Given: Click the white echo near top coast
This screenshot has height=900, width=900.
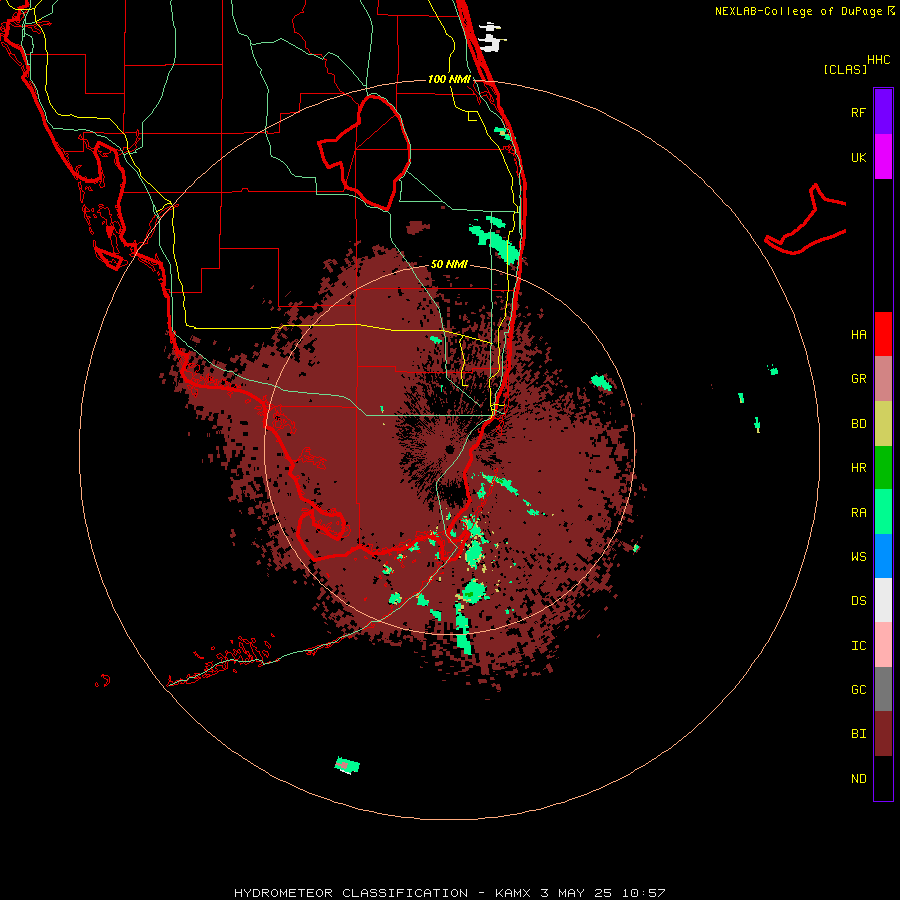Looking at the screenshot, I should [490, 38].
